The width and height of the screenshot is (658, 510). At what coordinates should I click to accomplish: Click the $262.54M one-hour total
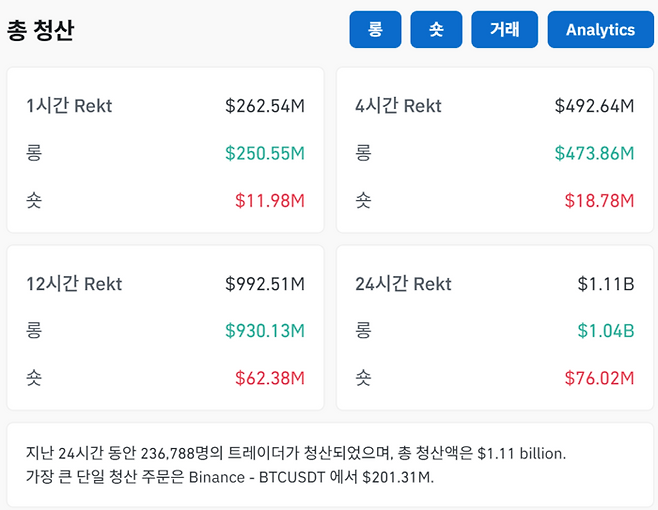pos(264,106)
